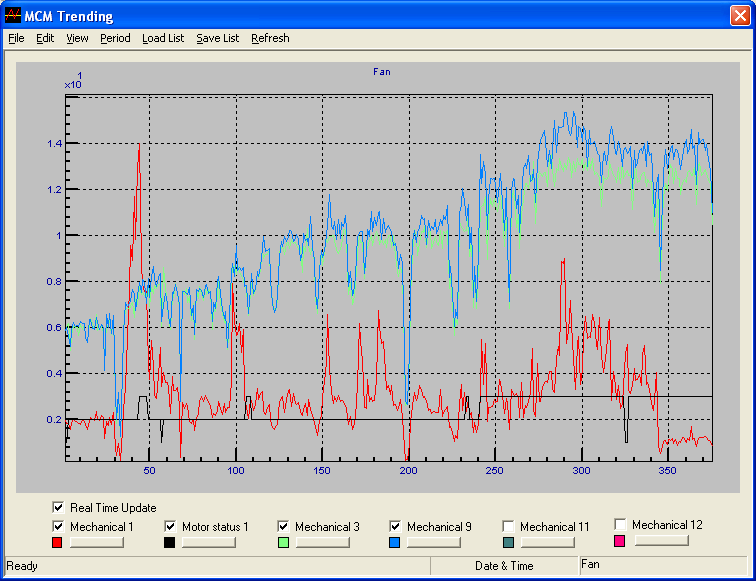Image resolution: width=756 pixels, height=581 pixels.
Task: Uncheck the Mechanical 1 trend checkbox
Action: [58, 526]
